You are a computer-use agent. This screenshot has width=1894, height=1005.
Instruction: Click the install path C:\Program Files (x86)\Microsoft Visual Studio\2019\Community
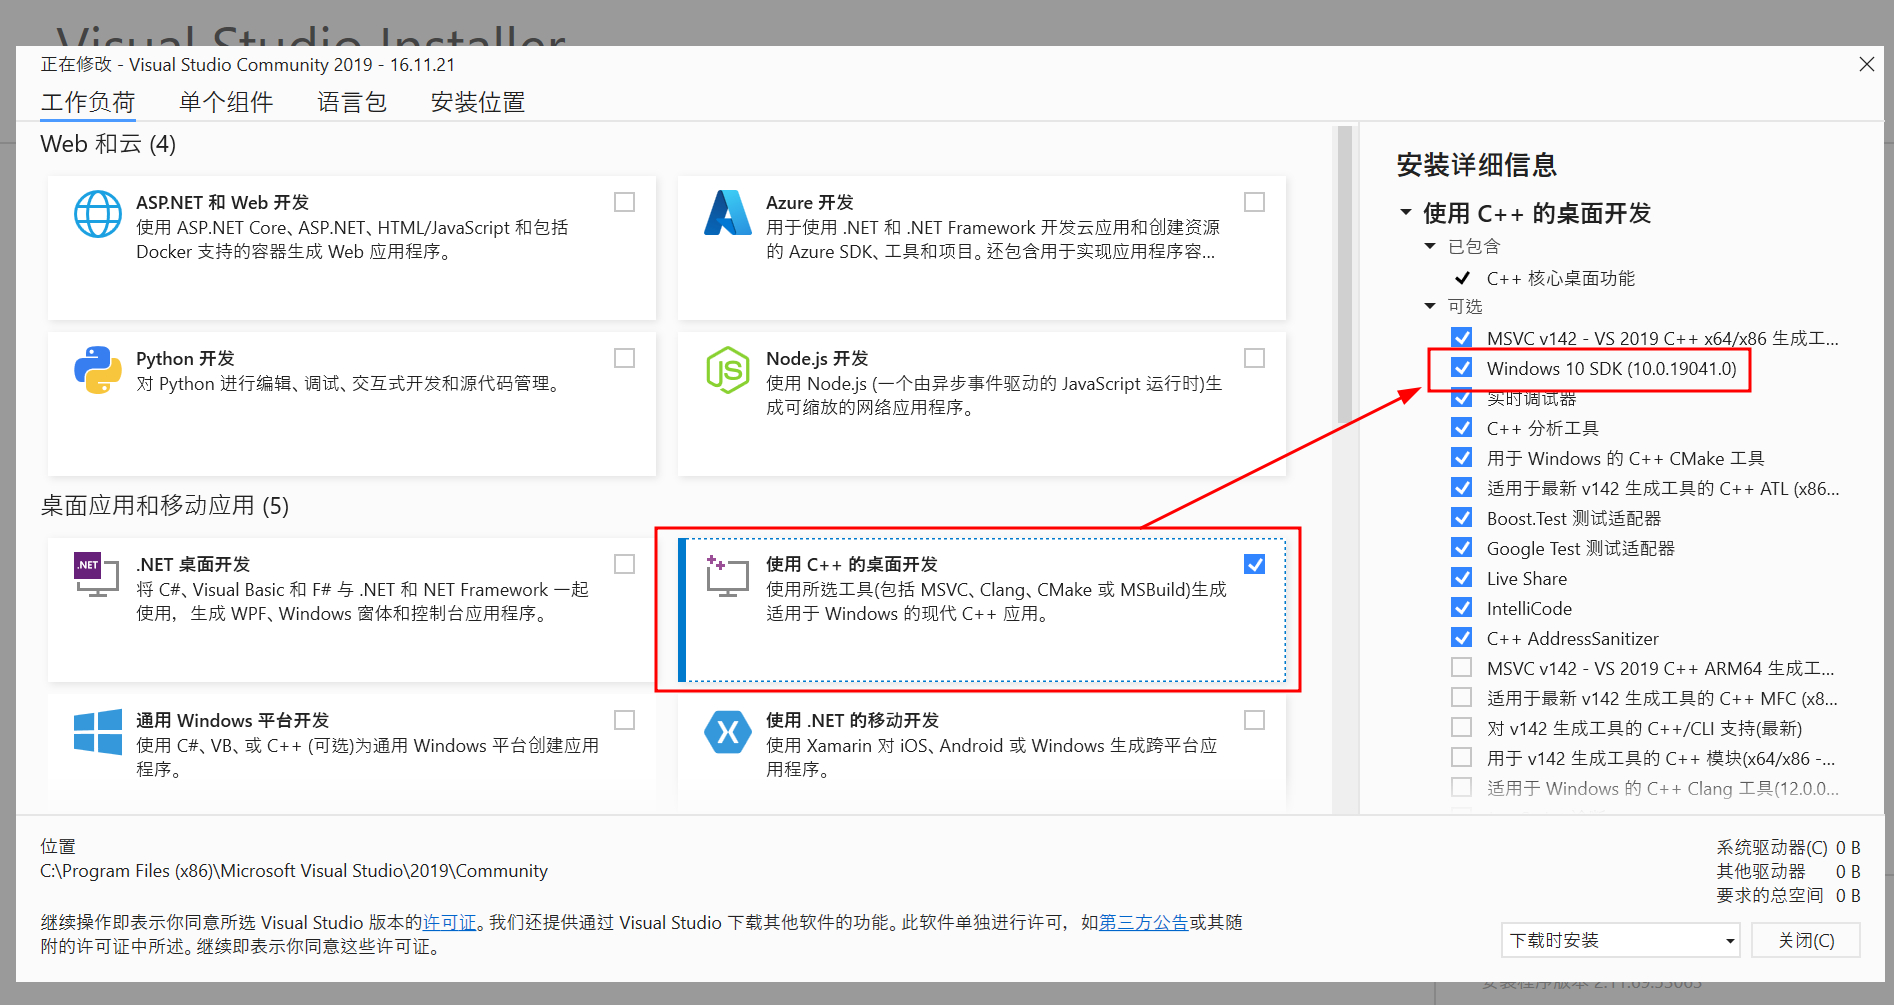(294, 871)
